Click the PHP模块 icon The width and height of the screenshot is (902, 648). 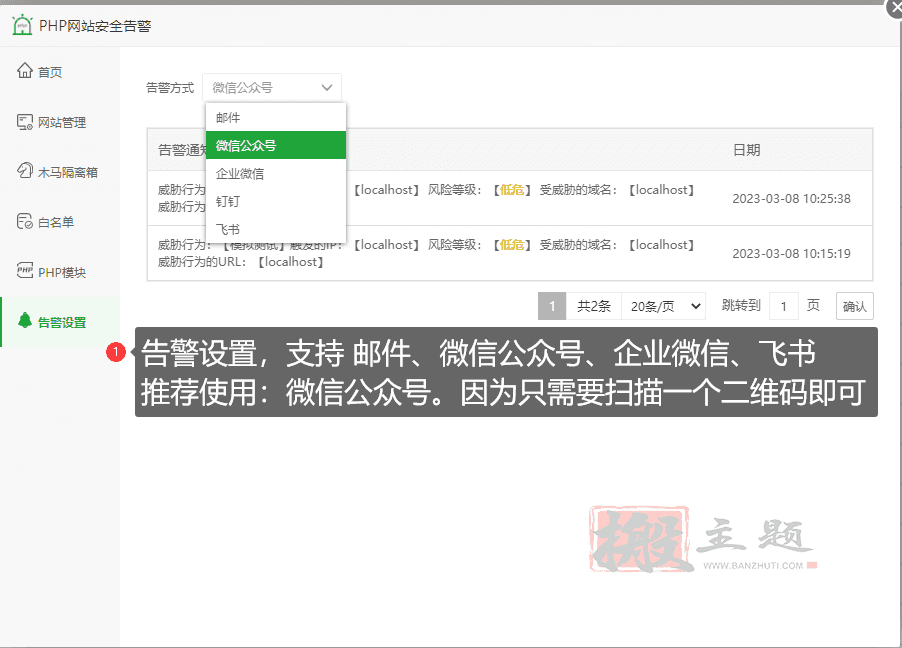coord(25,270)
